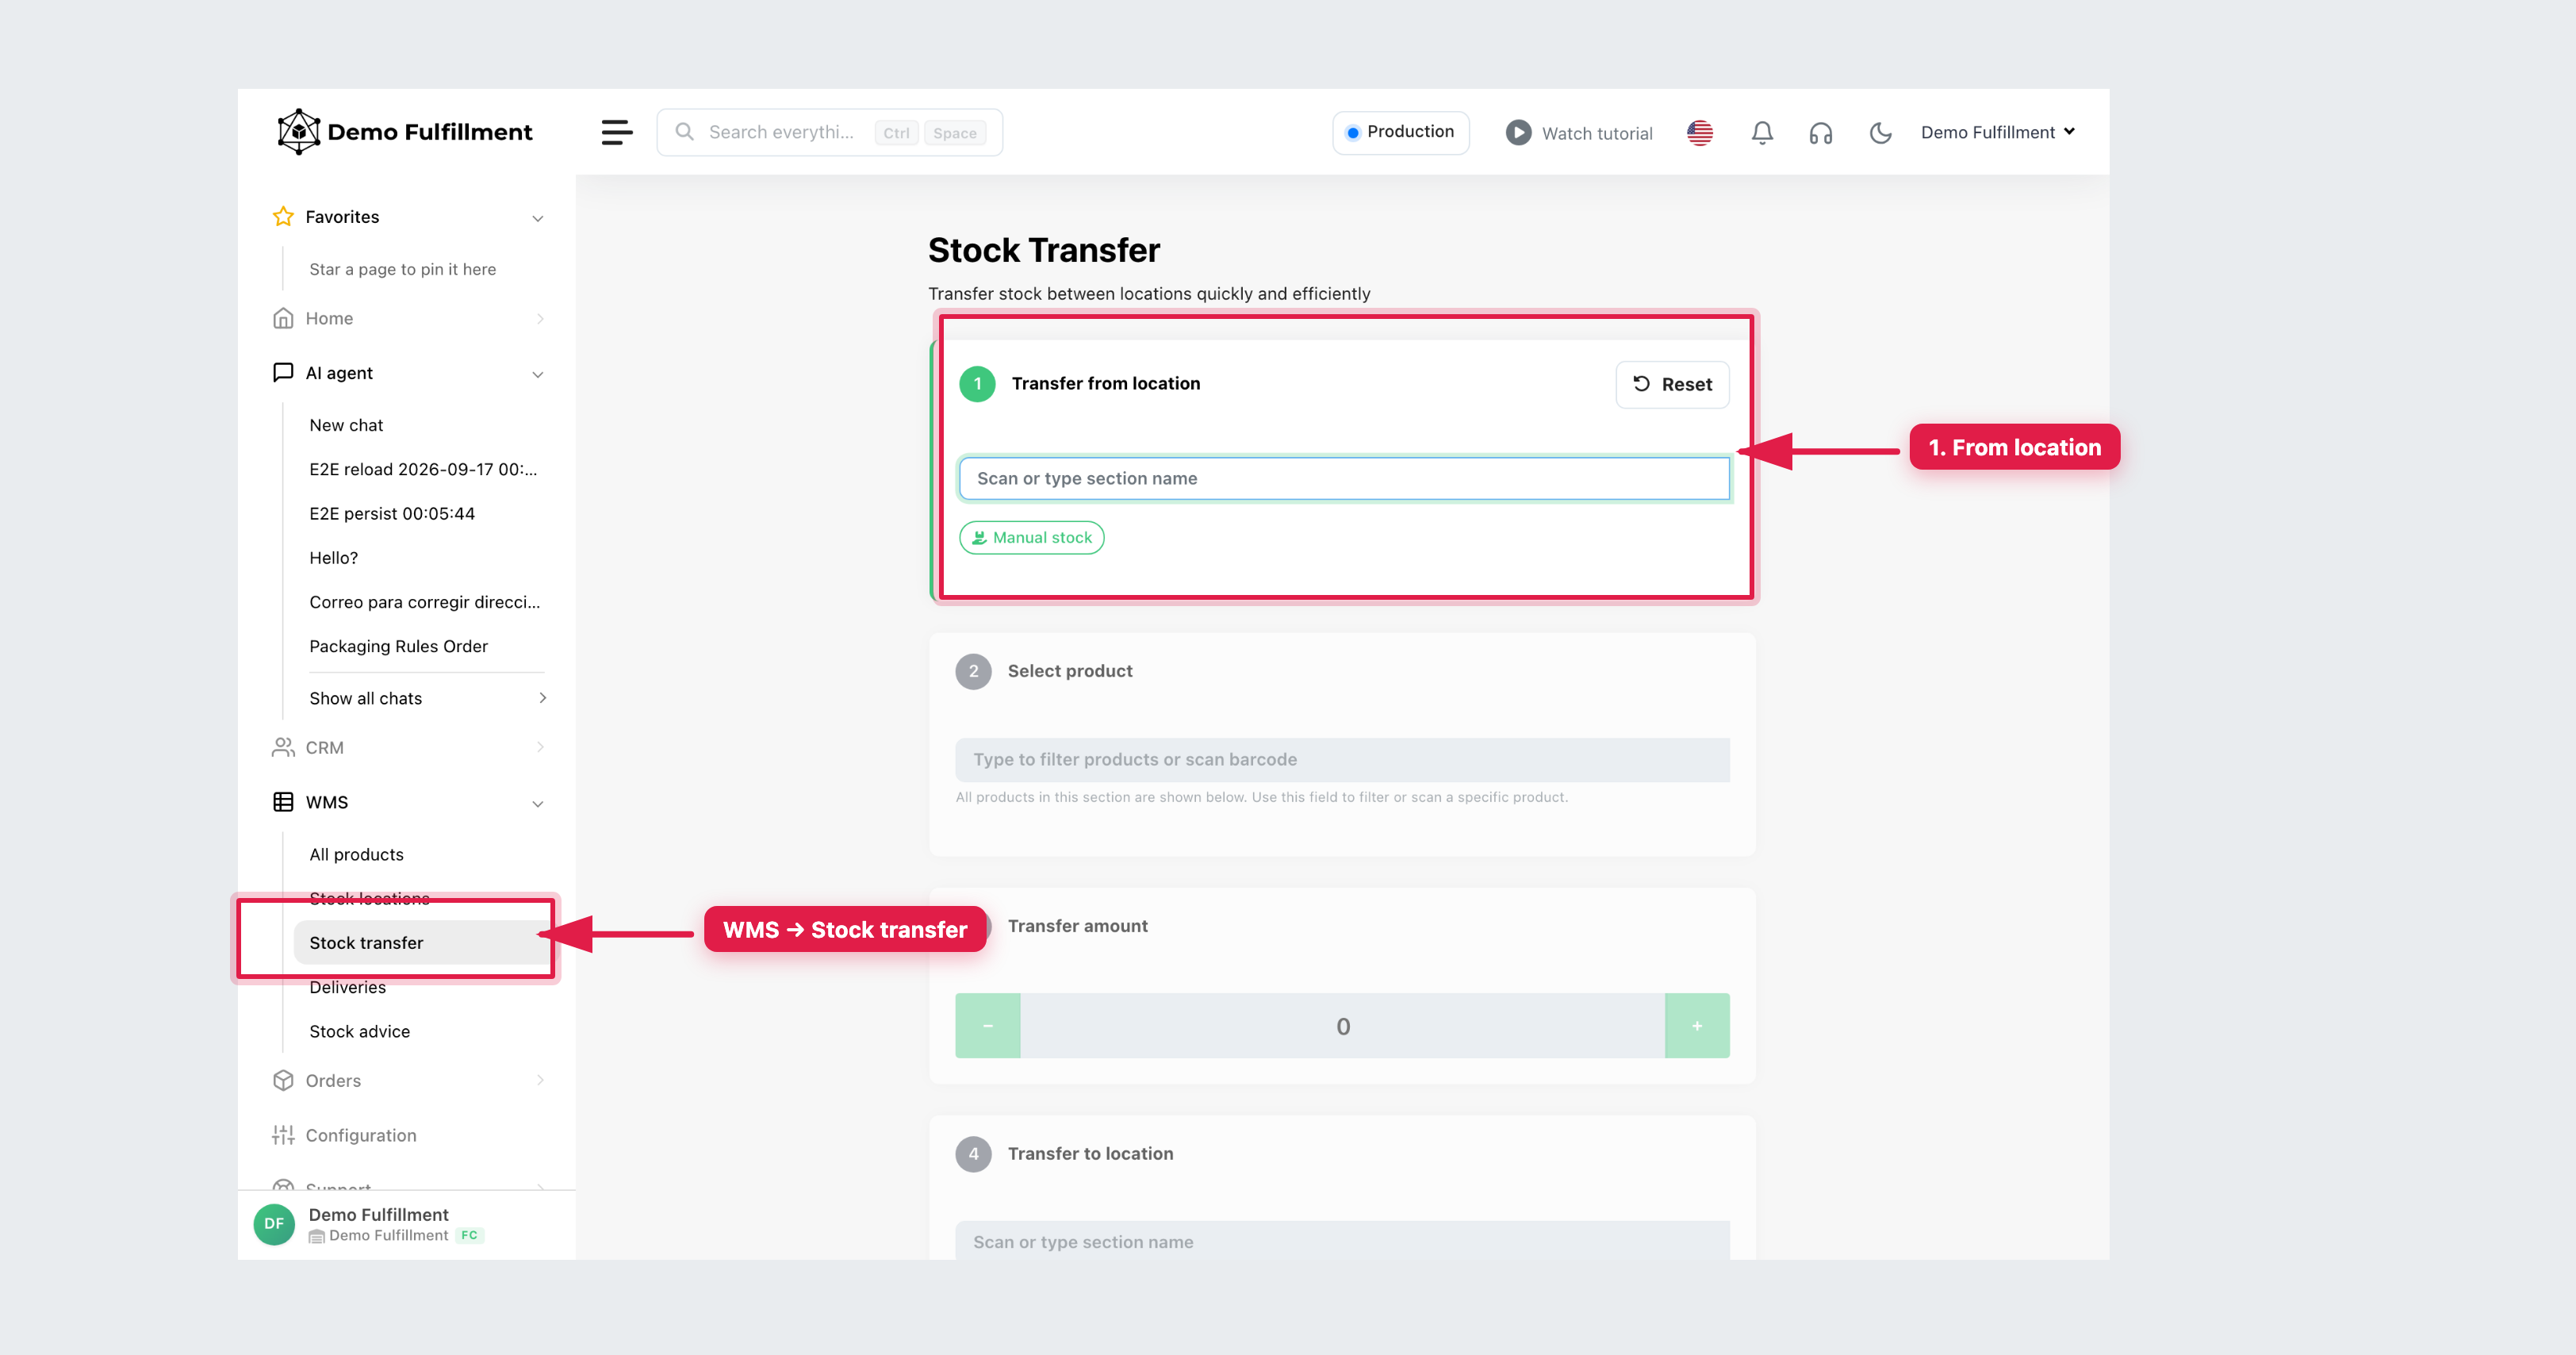The height and width of the screenshot is (1355, 2576).
Task: Open the notifications bell
Action: pyautogui.click(x=1762, y=133)
